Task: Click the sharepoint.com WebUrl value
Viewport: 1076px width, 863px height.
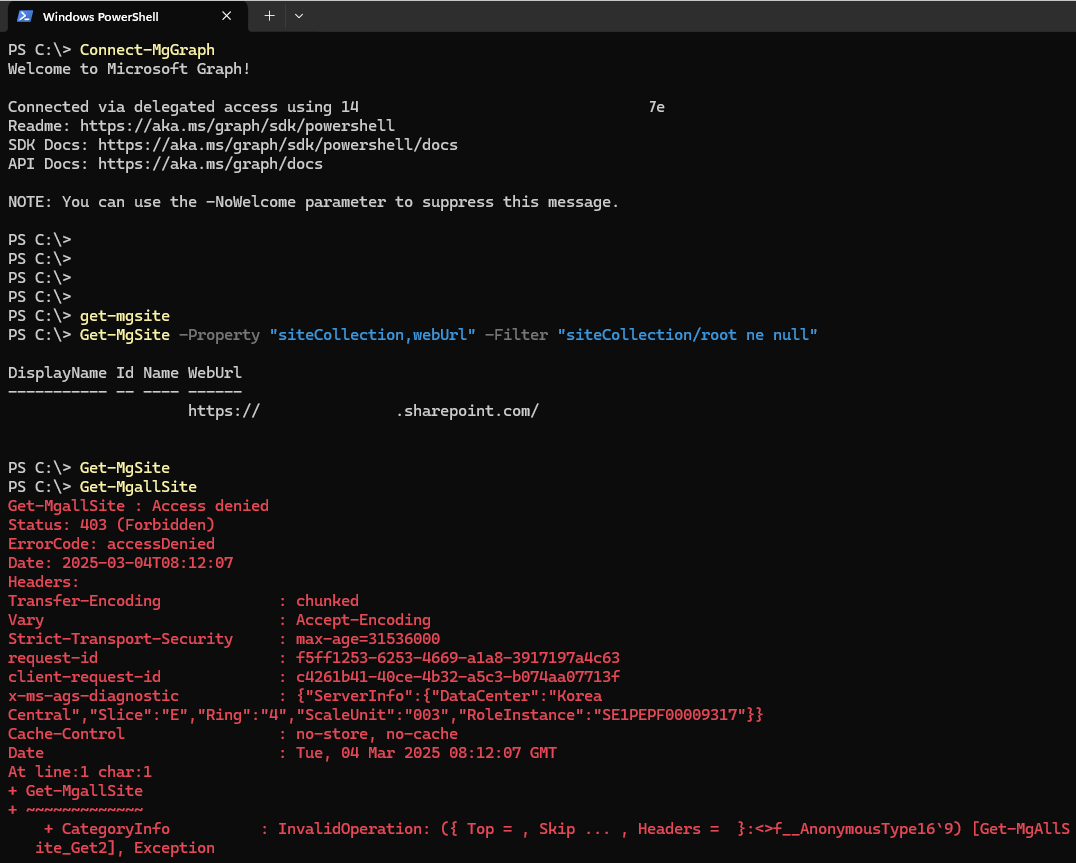Action: coord(364,411)
